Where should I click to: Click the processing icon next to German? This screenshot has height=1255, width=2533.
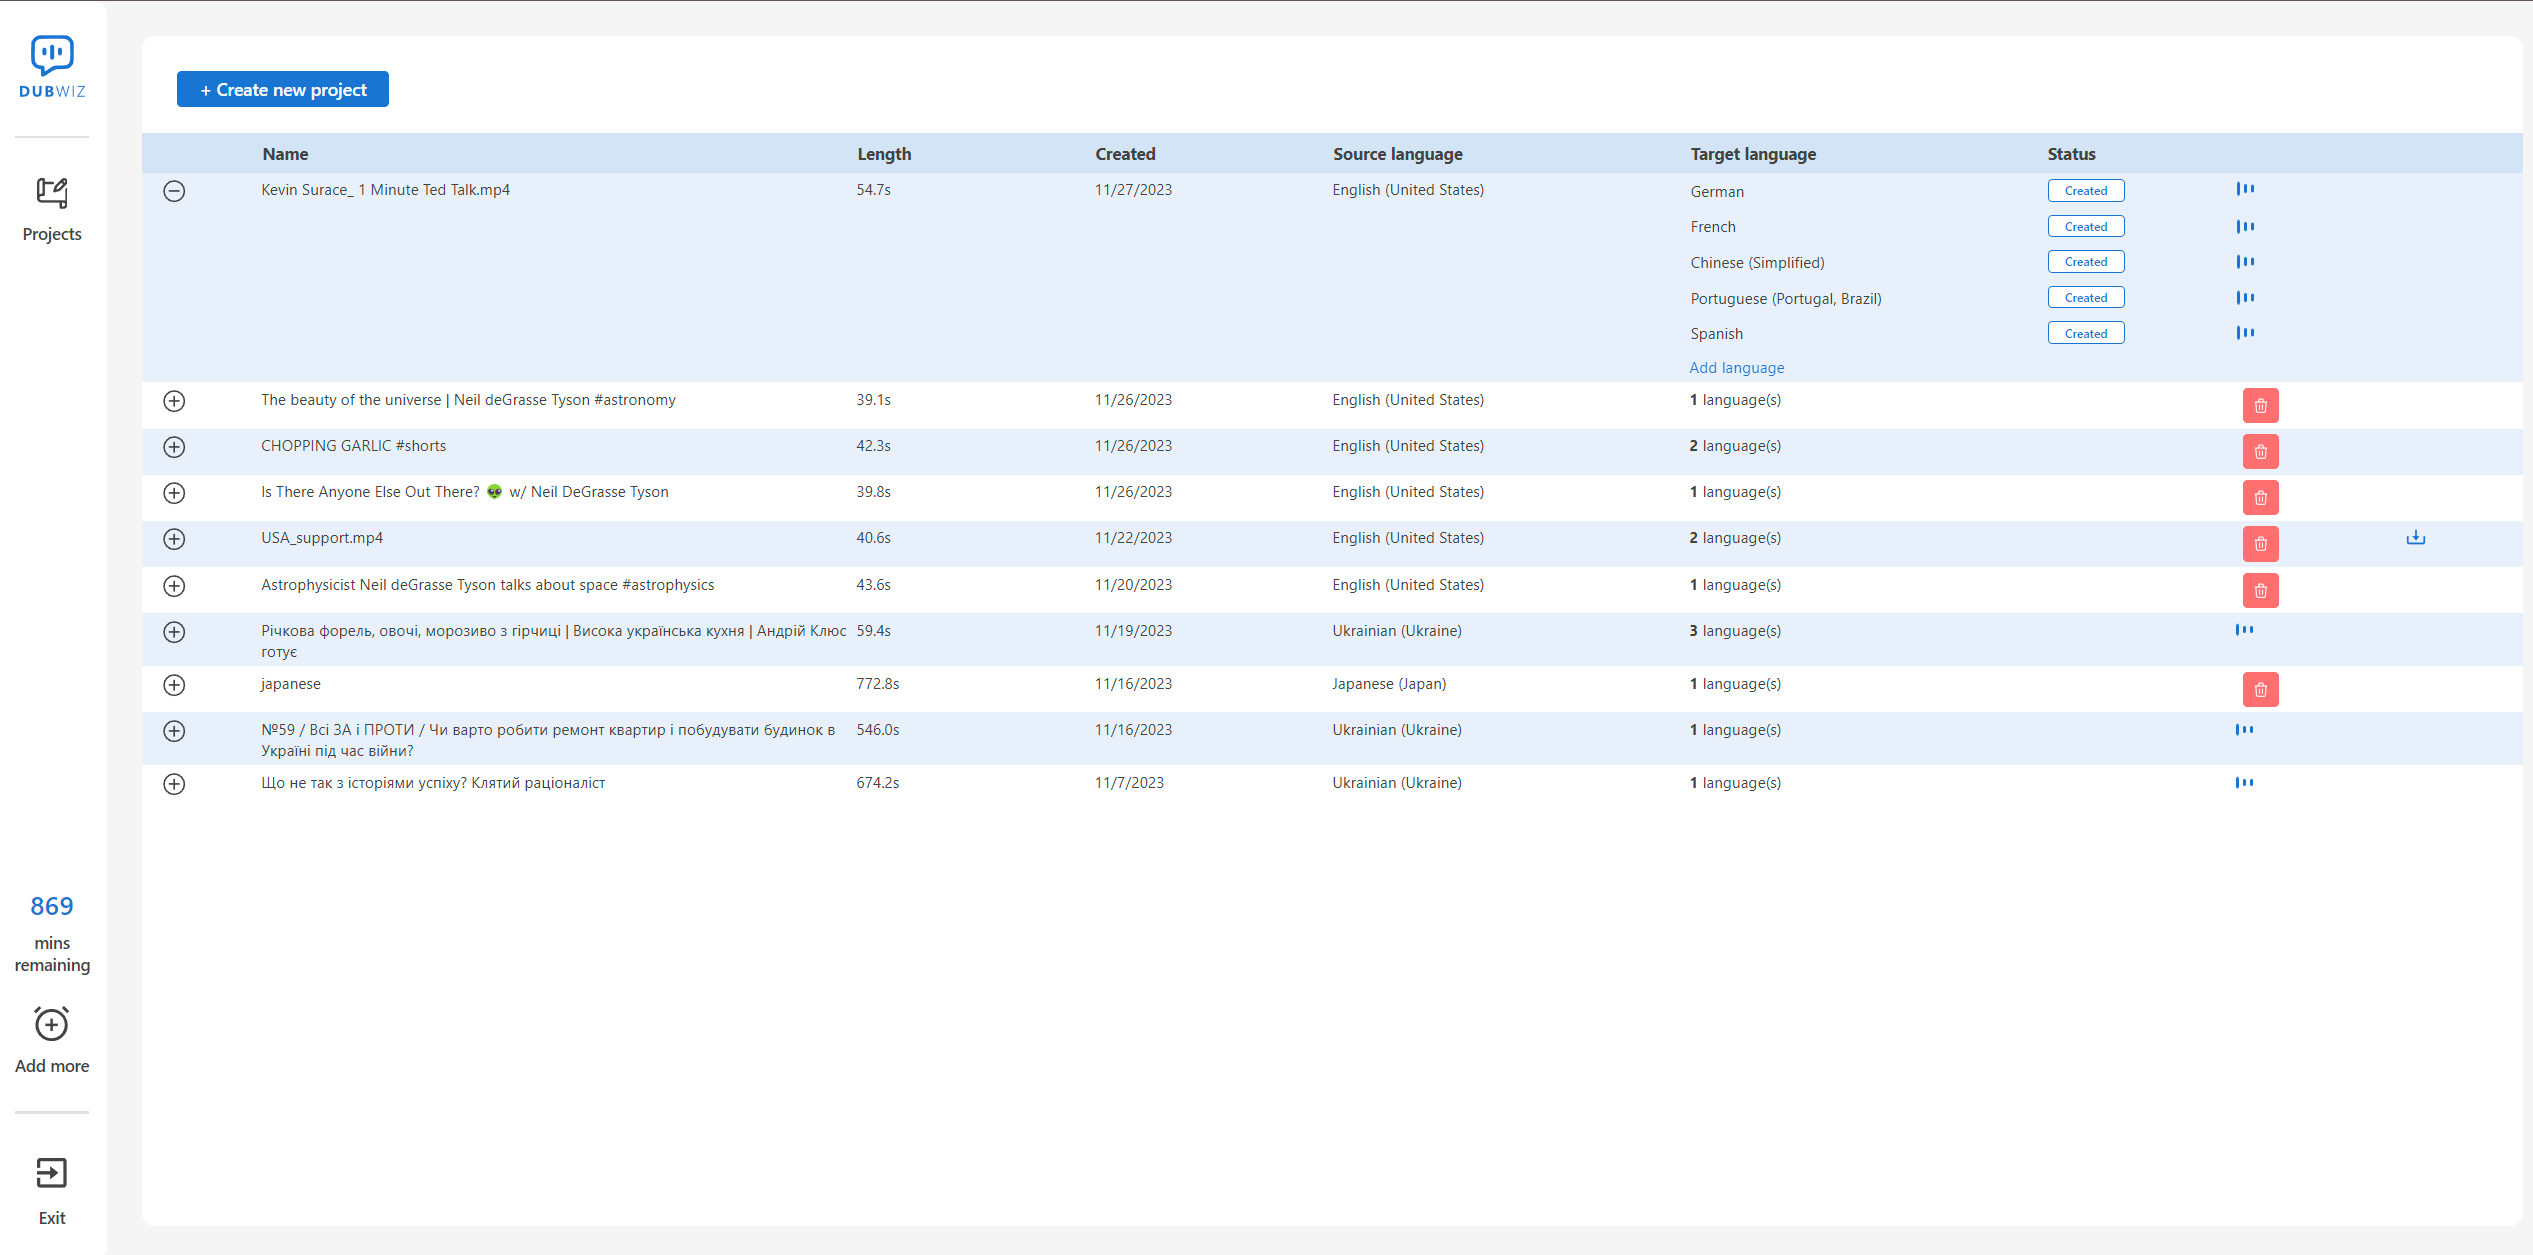[2245, 189]
